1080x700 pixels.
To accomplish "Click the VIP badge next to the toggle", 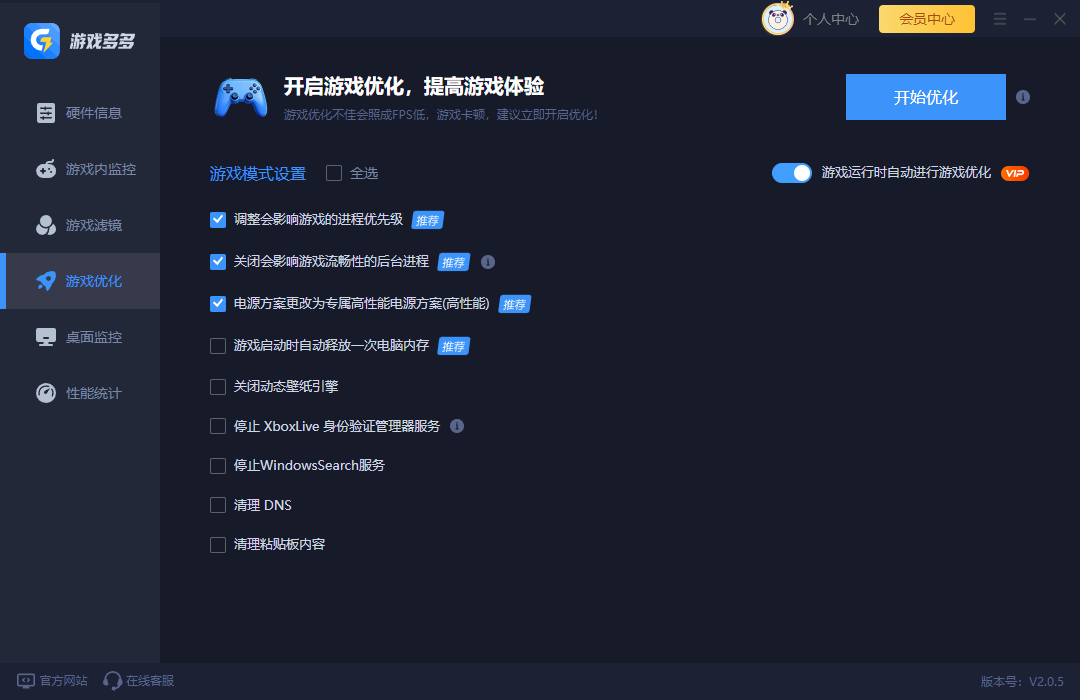I will [1015, 173].
